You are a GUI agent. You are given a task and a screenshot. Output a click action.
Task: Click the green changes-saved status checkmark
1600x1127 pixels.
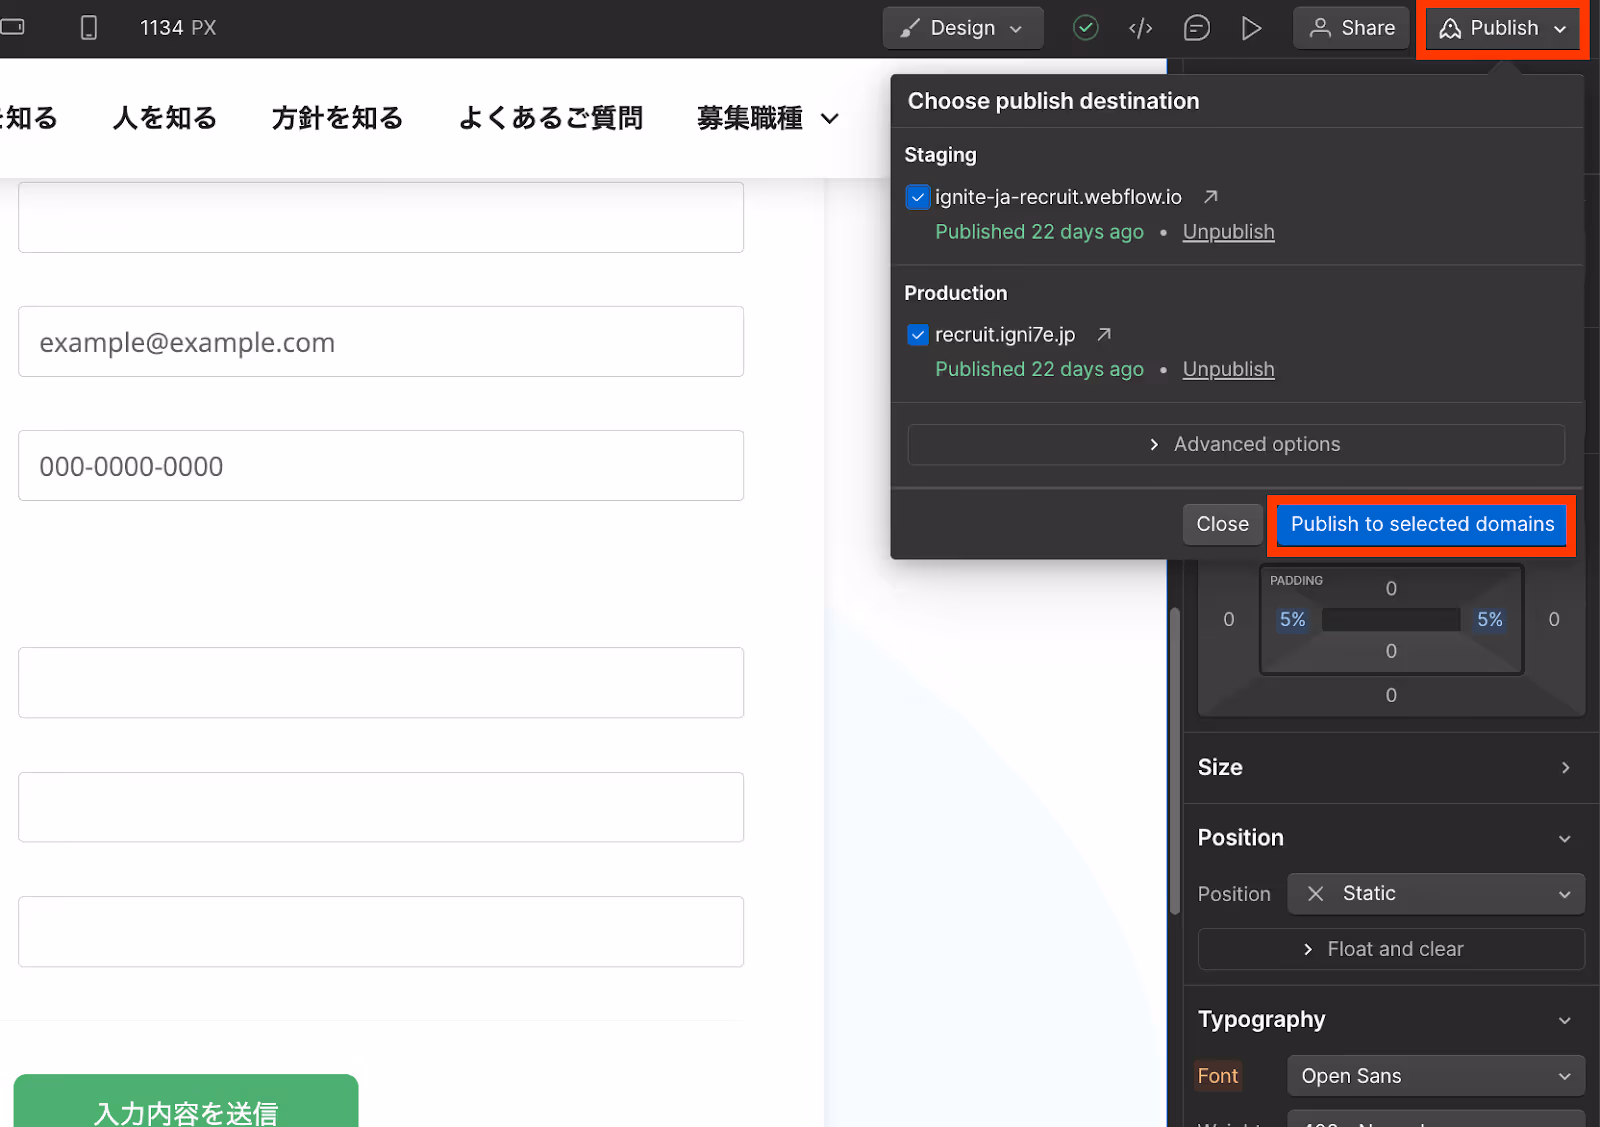(x=1085, y=28)
